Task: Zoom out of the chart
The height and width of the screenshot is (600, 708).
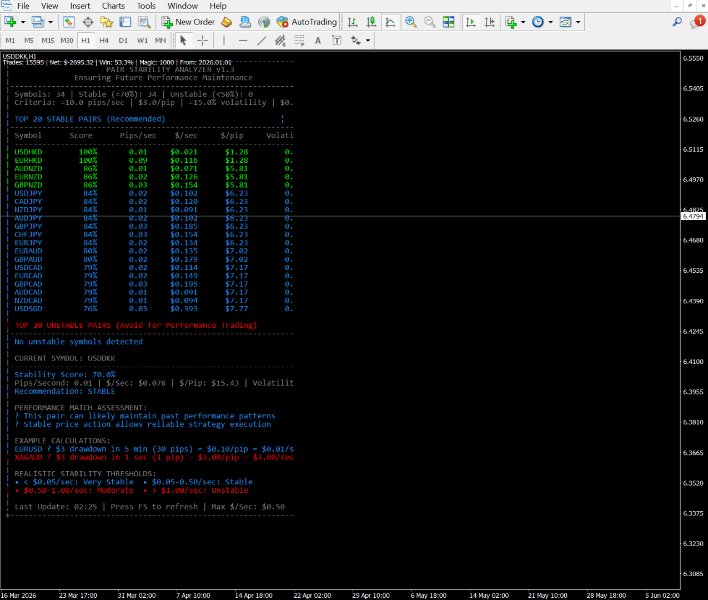Action: (429, 22)
